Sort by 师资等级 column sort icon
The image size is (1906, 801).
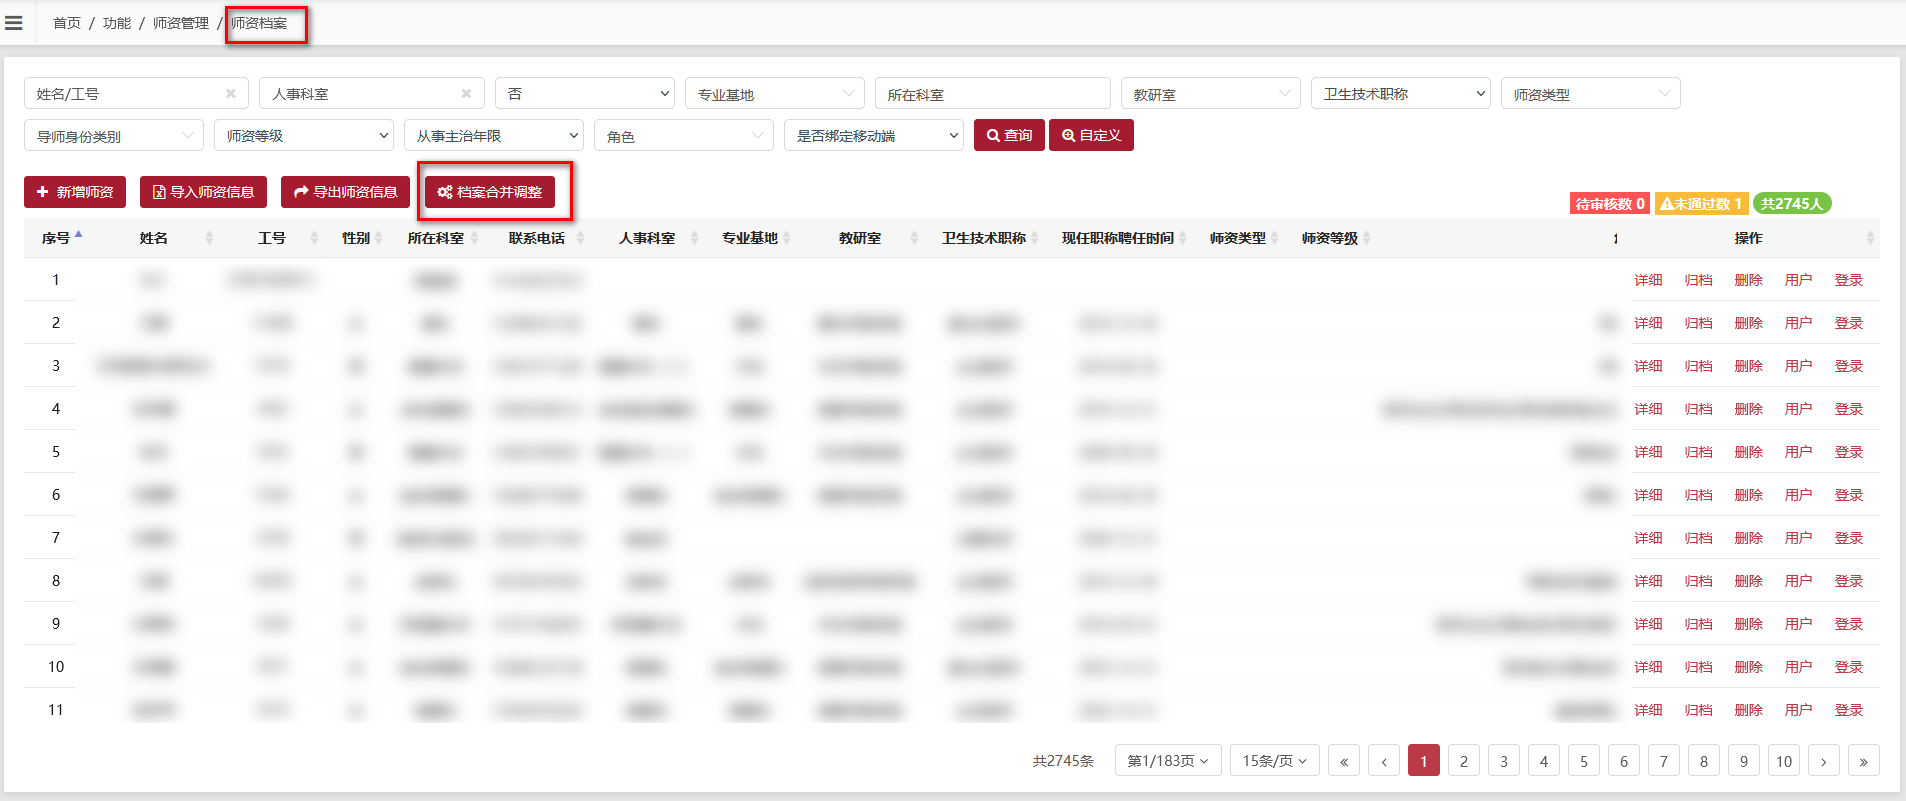tap(1366, 238)
